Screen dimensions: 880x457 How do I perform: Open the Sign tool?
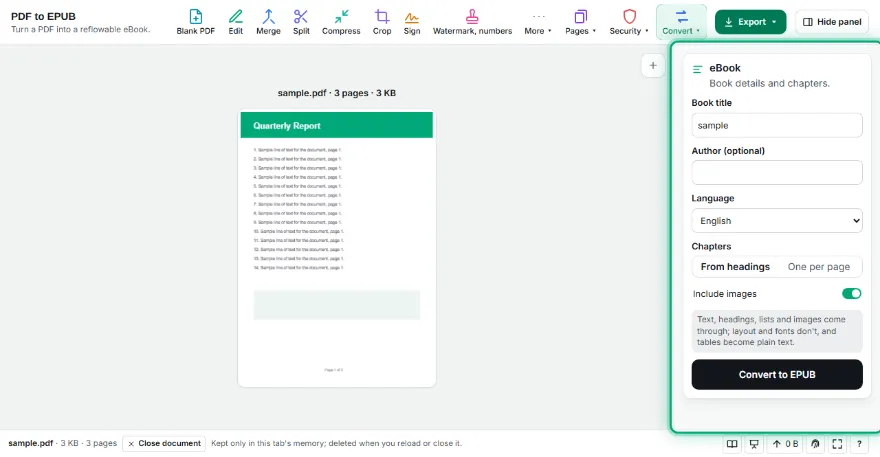coord(411,22)
